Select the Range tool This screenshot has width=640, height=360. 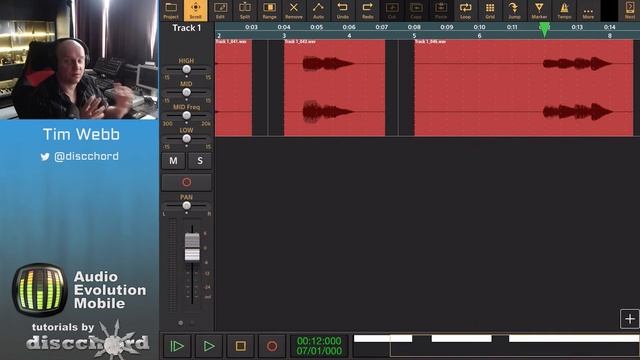tap(269, 10)
